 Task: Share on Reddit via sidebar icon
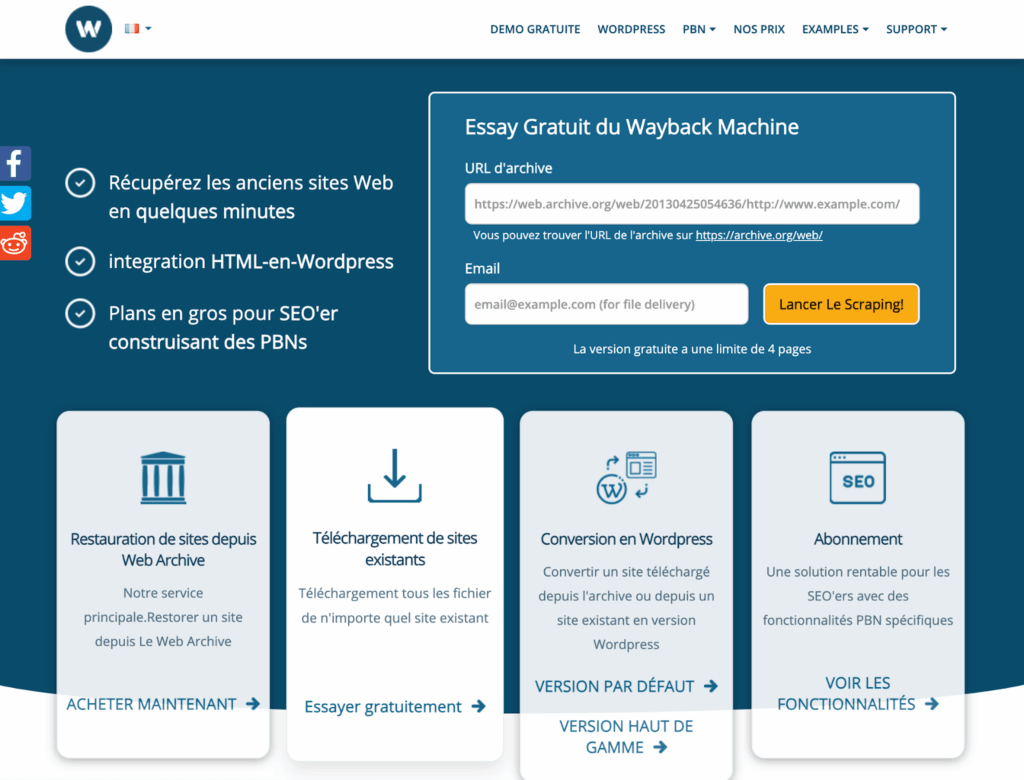click(15, 243)
